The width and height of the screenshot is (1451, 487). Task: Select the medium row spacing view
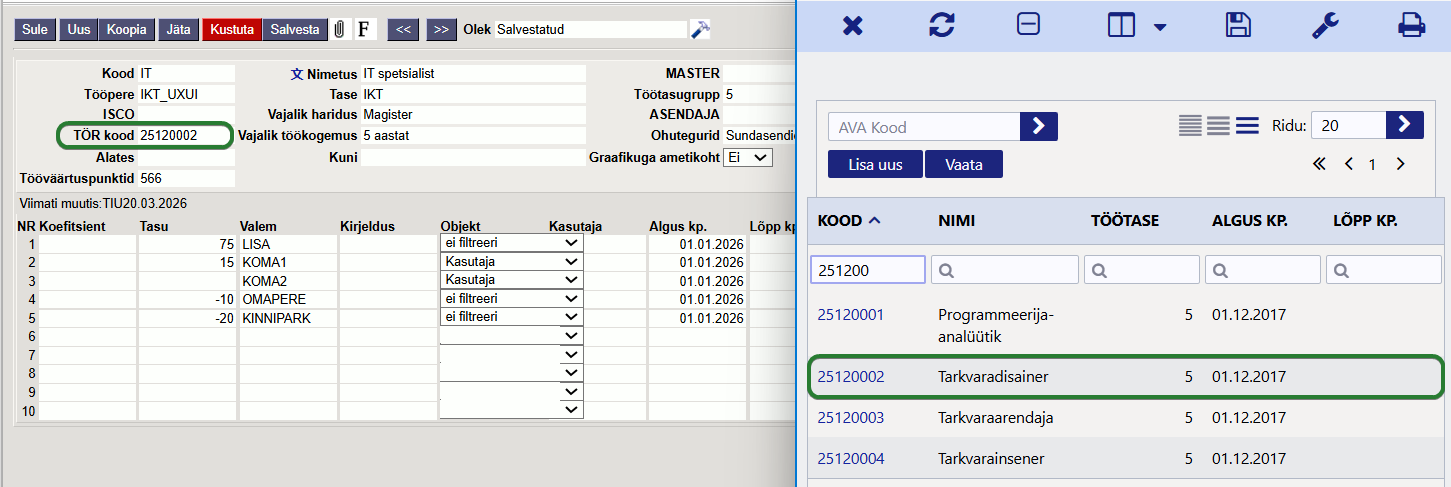point(1217,125)
